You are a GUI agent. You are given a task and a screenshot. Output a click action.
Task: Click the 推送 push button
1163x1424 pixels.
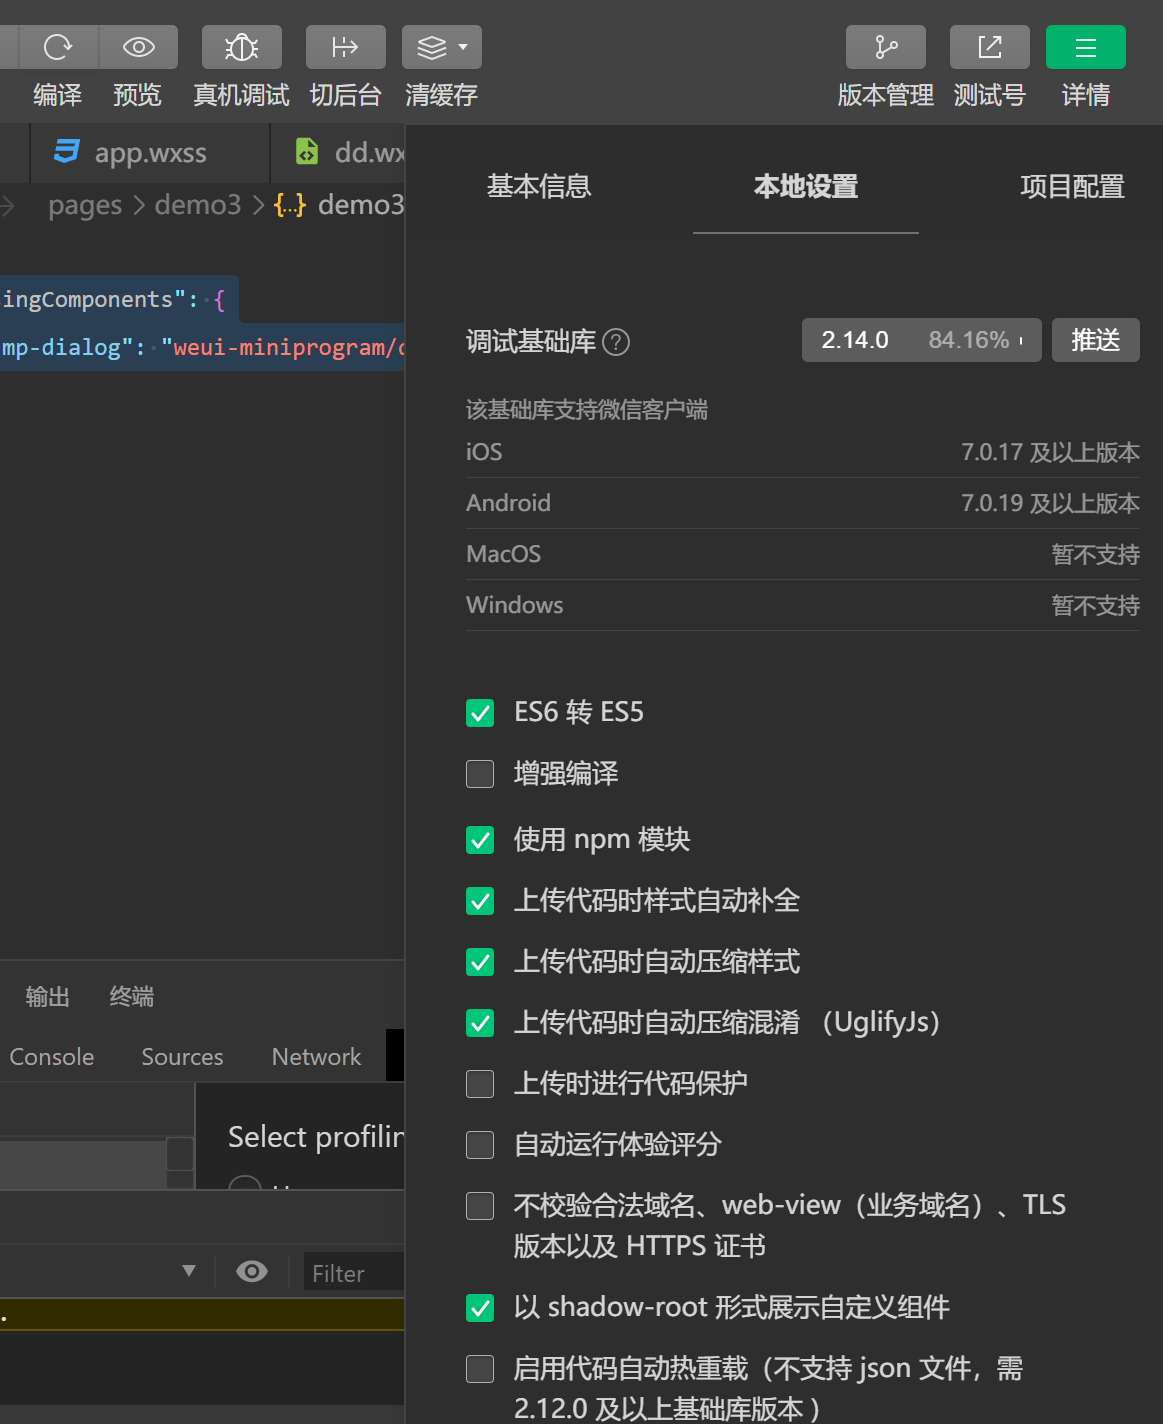tap(1095, 340)
